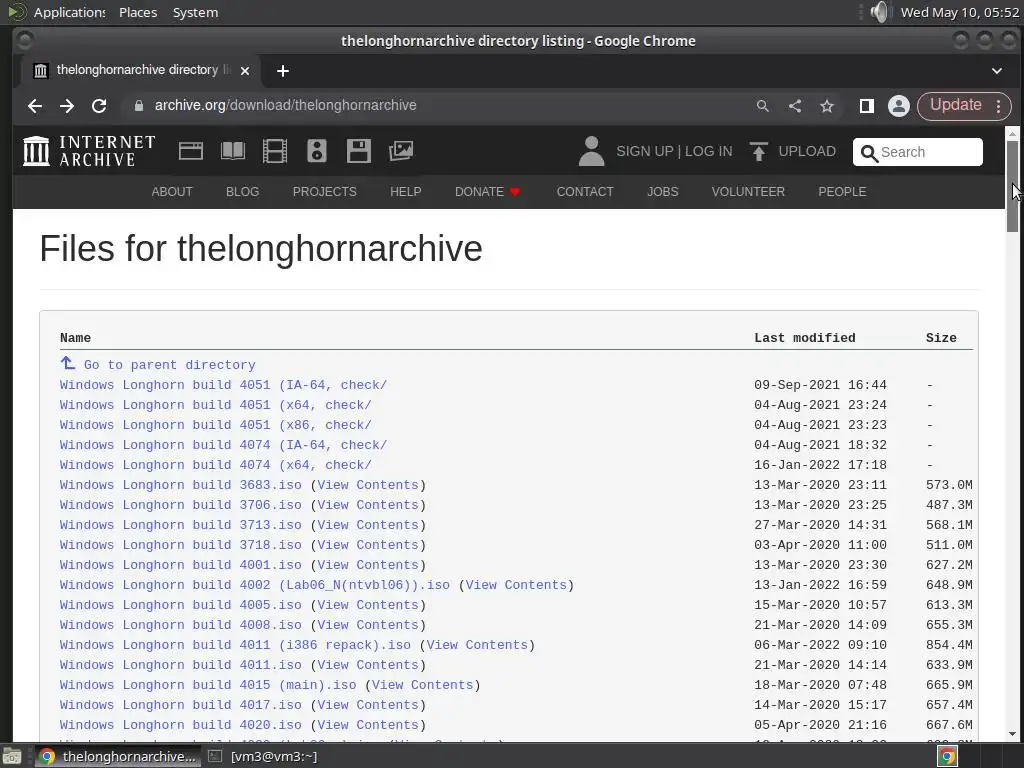
Task: Open the Web (Wayback) icon in Archive nav
Action: 191,151
